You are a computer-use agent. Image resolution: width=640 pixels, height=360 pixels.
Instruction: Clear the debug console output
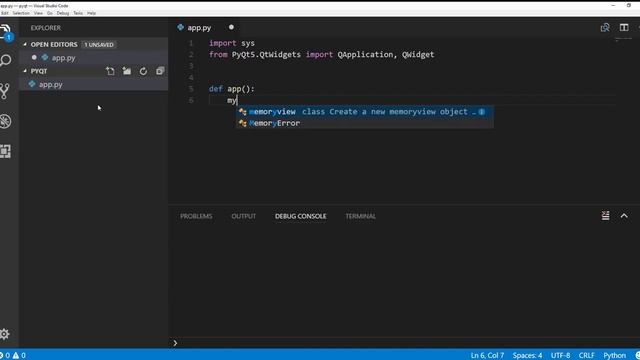605,216
